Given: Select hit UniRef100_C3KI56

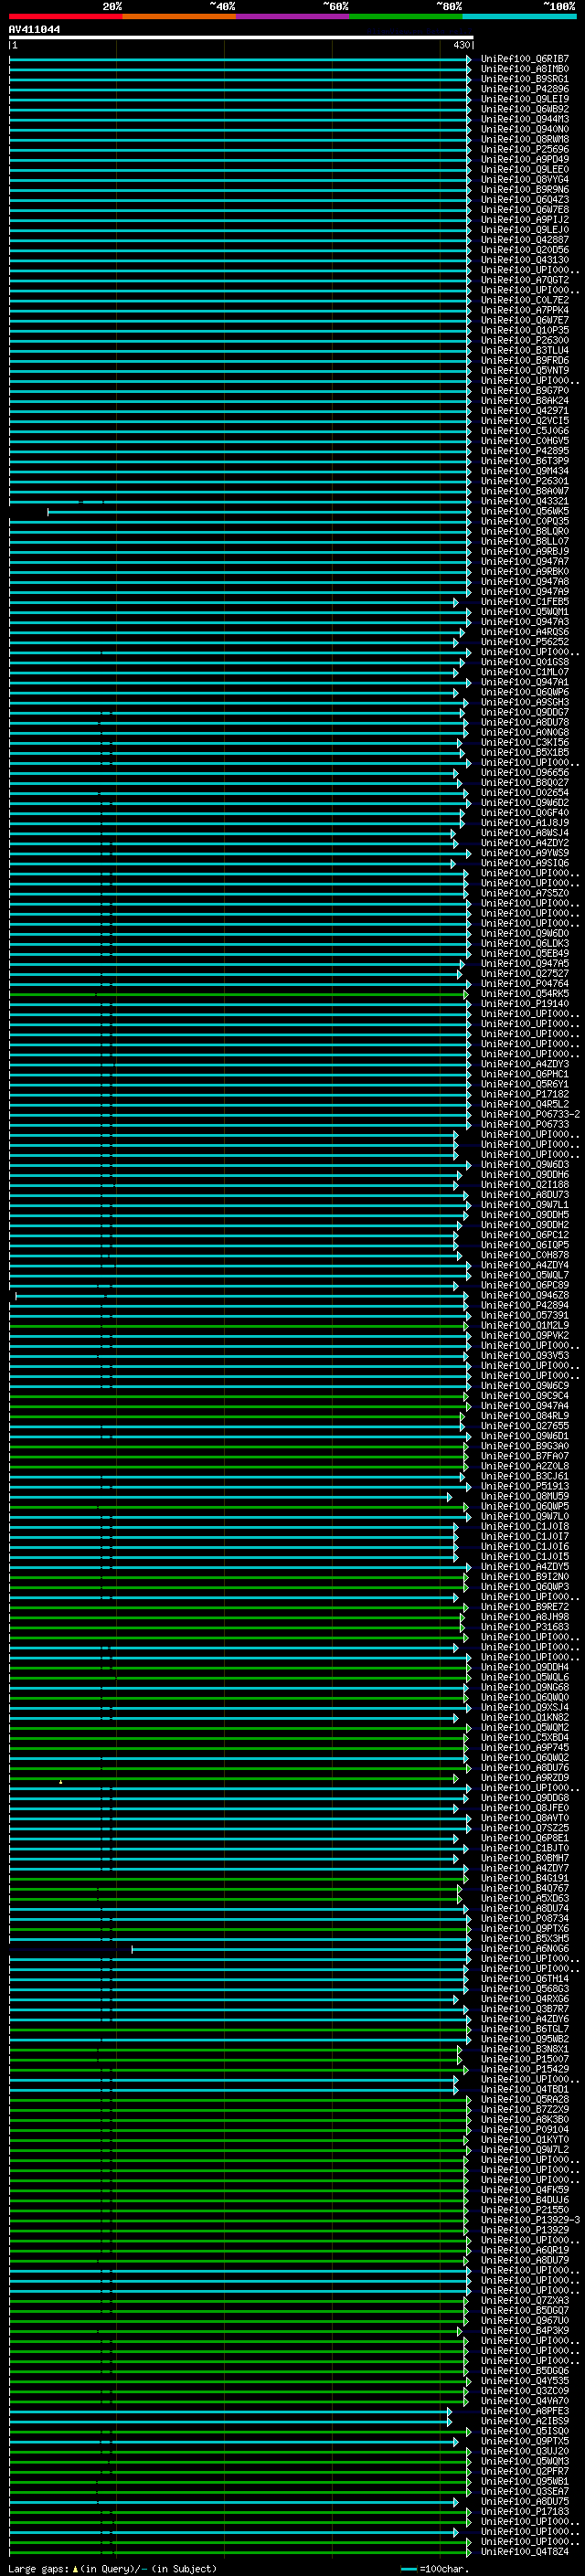Looking at the screenshot, I should pos(524,742).
